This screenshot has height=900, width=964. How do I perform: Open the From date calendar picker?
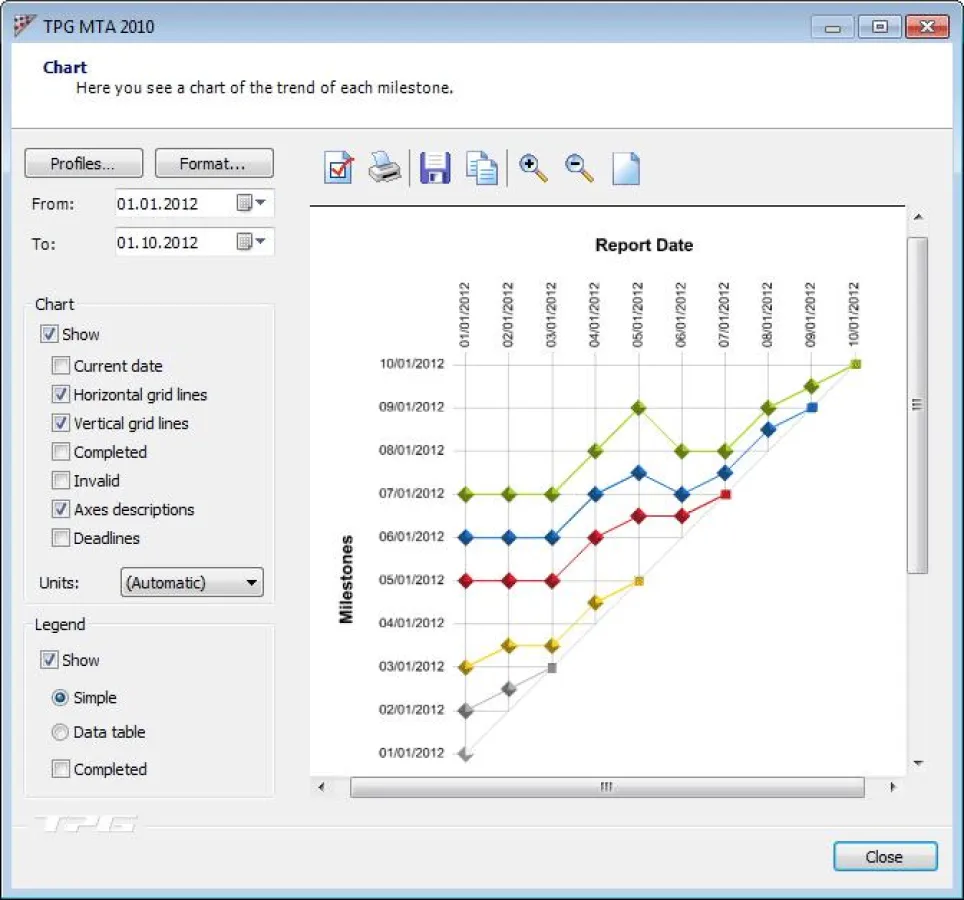(251, 204)
